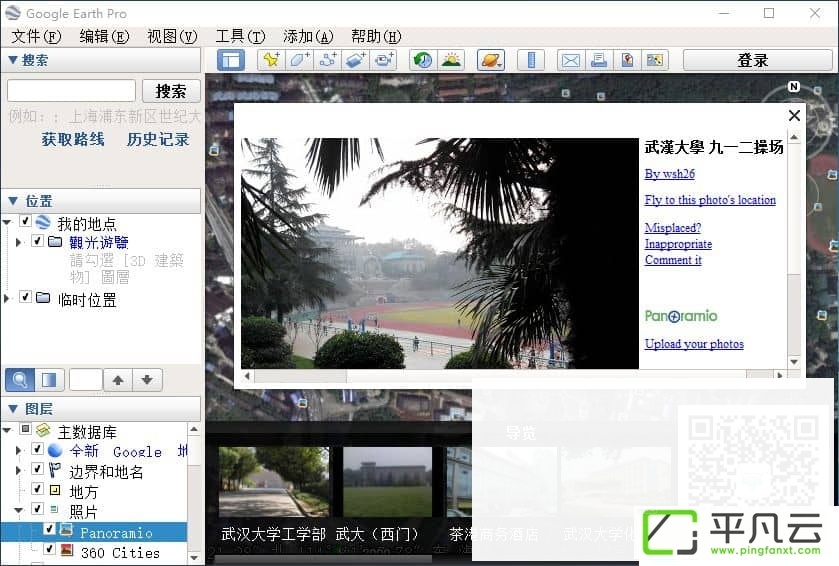Toggle the 觀光游覽 folder checkbox
Viewport: 839px width, 566px height.
click(x=37, y=241)
